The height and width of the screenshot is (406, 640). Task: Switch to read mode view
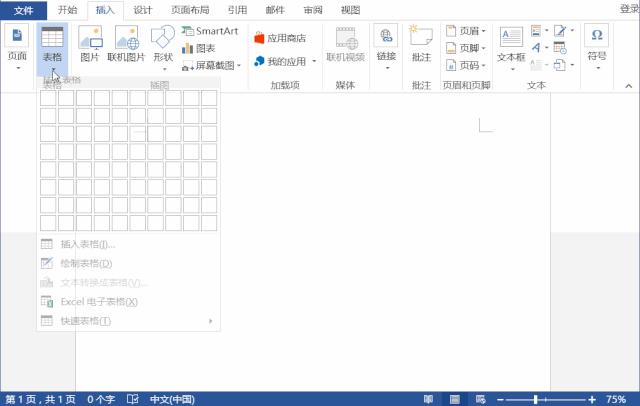[x=428, y=399]
